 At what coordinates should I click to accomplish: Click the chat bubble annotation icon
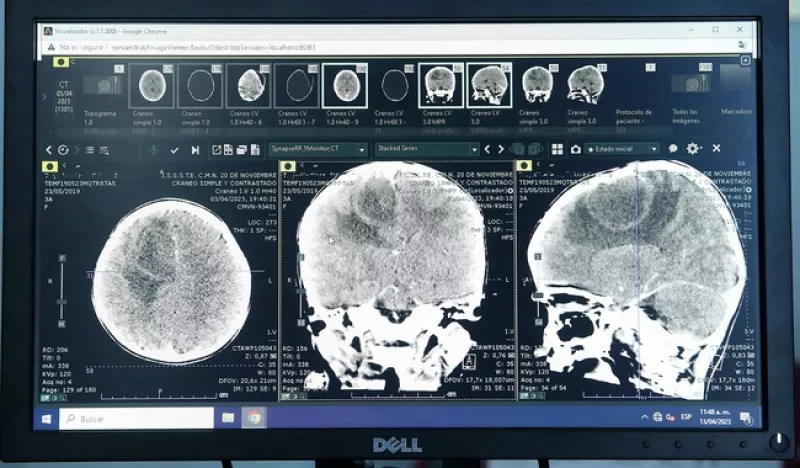(x=673, y=149)
